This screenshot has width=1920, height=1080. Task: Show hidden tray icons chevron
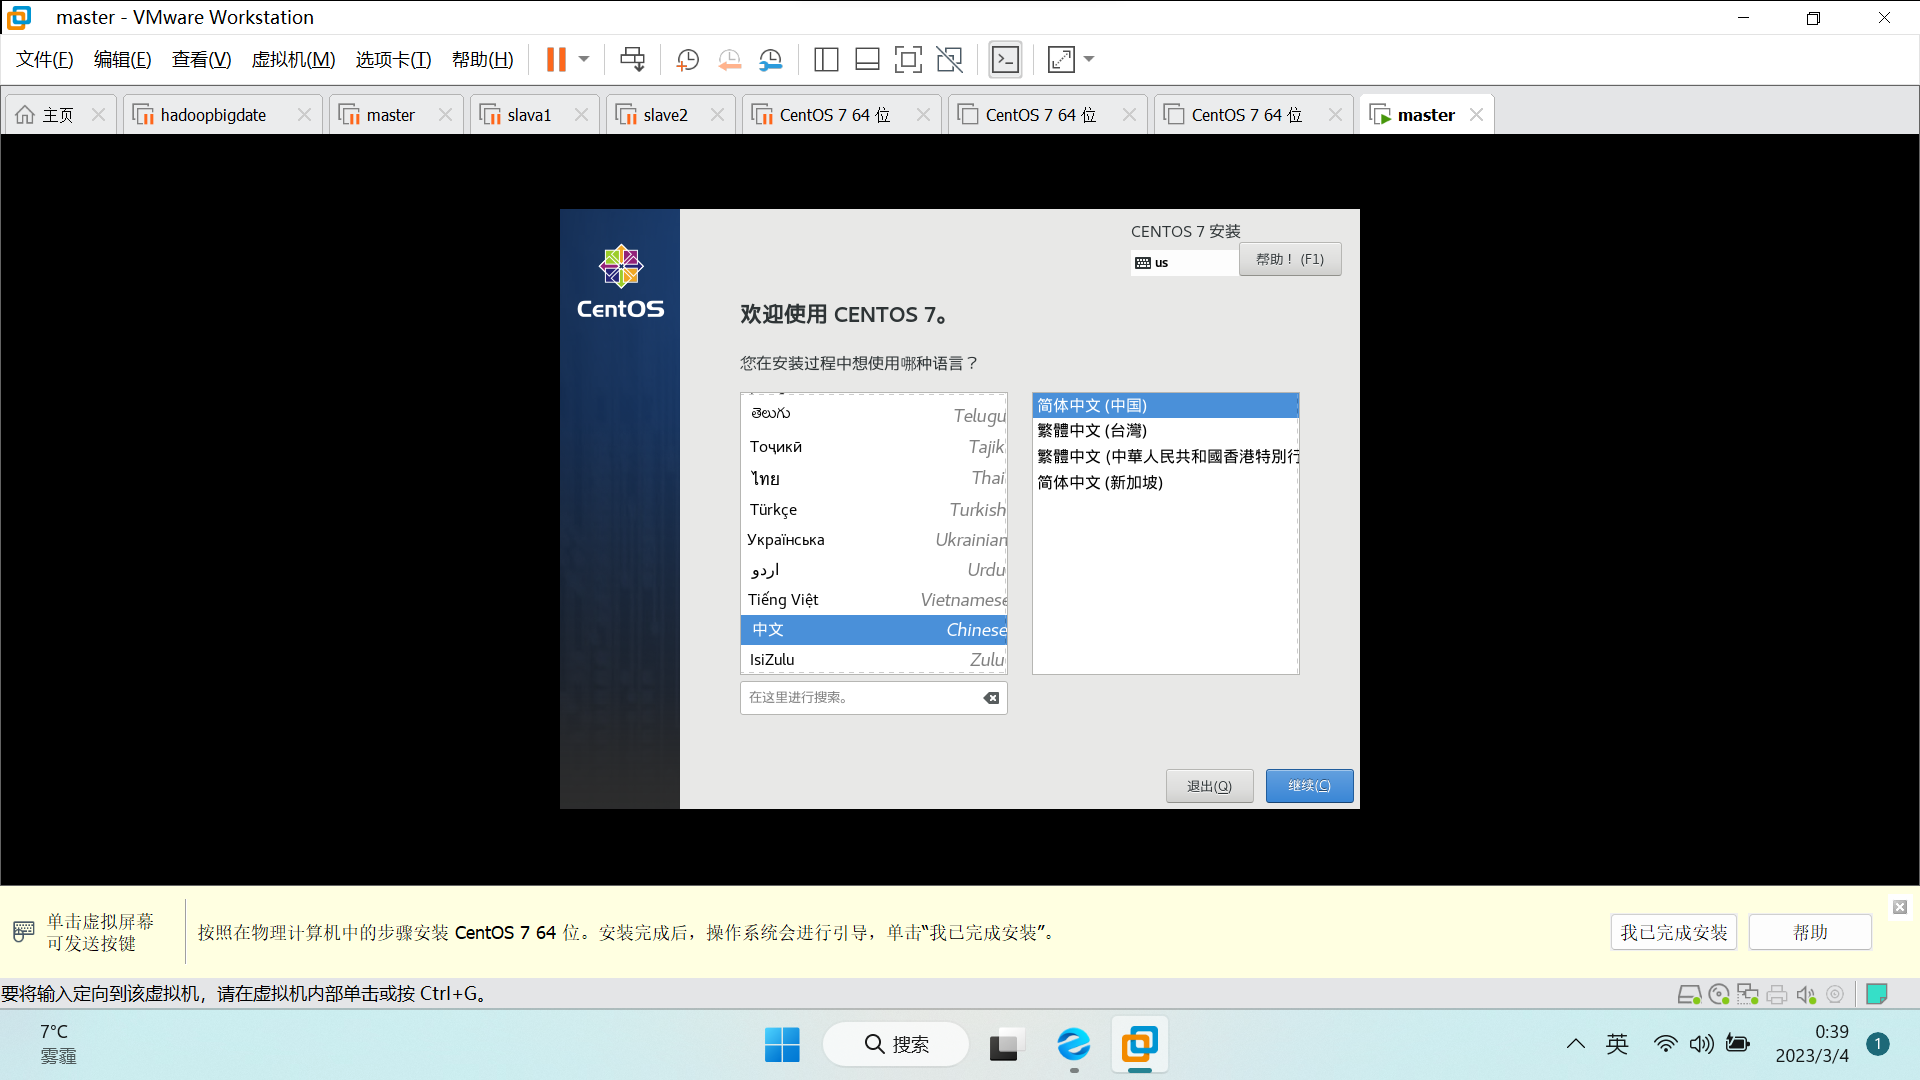pyautogui.click(x=1575, y=1045)
